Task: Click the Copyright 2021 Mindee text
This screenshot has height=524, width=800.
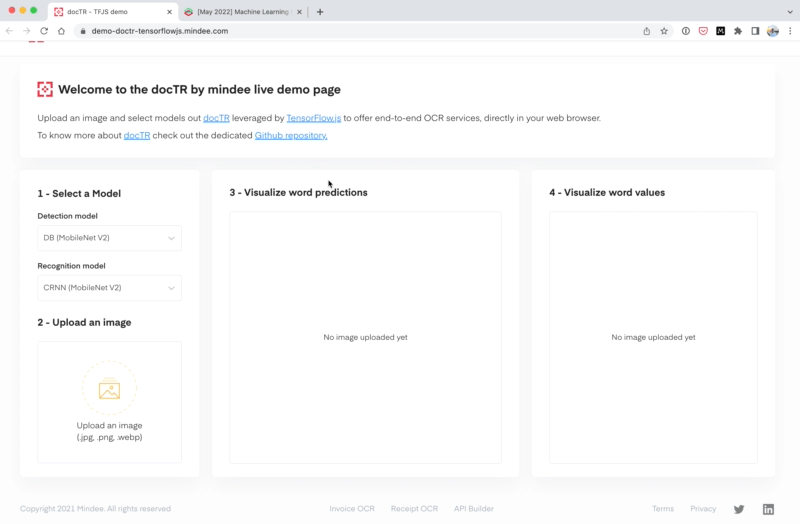Action: coord(95,509)
